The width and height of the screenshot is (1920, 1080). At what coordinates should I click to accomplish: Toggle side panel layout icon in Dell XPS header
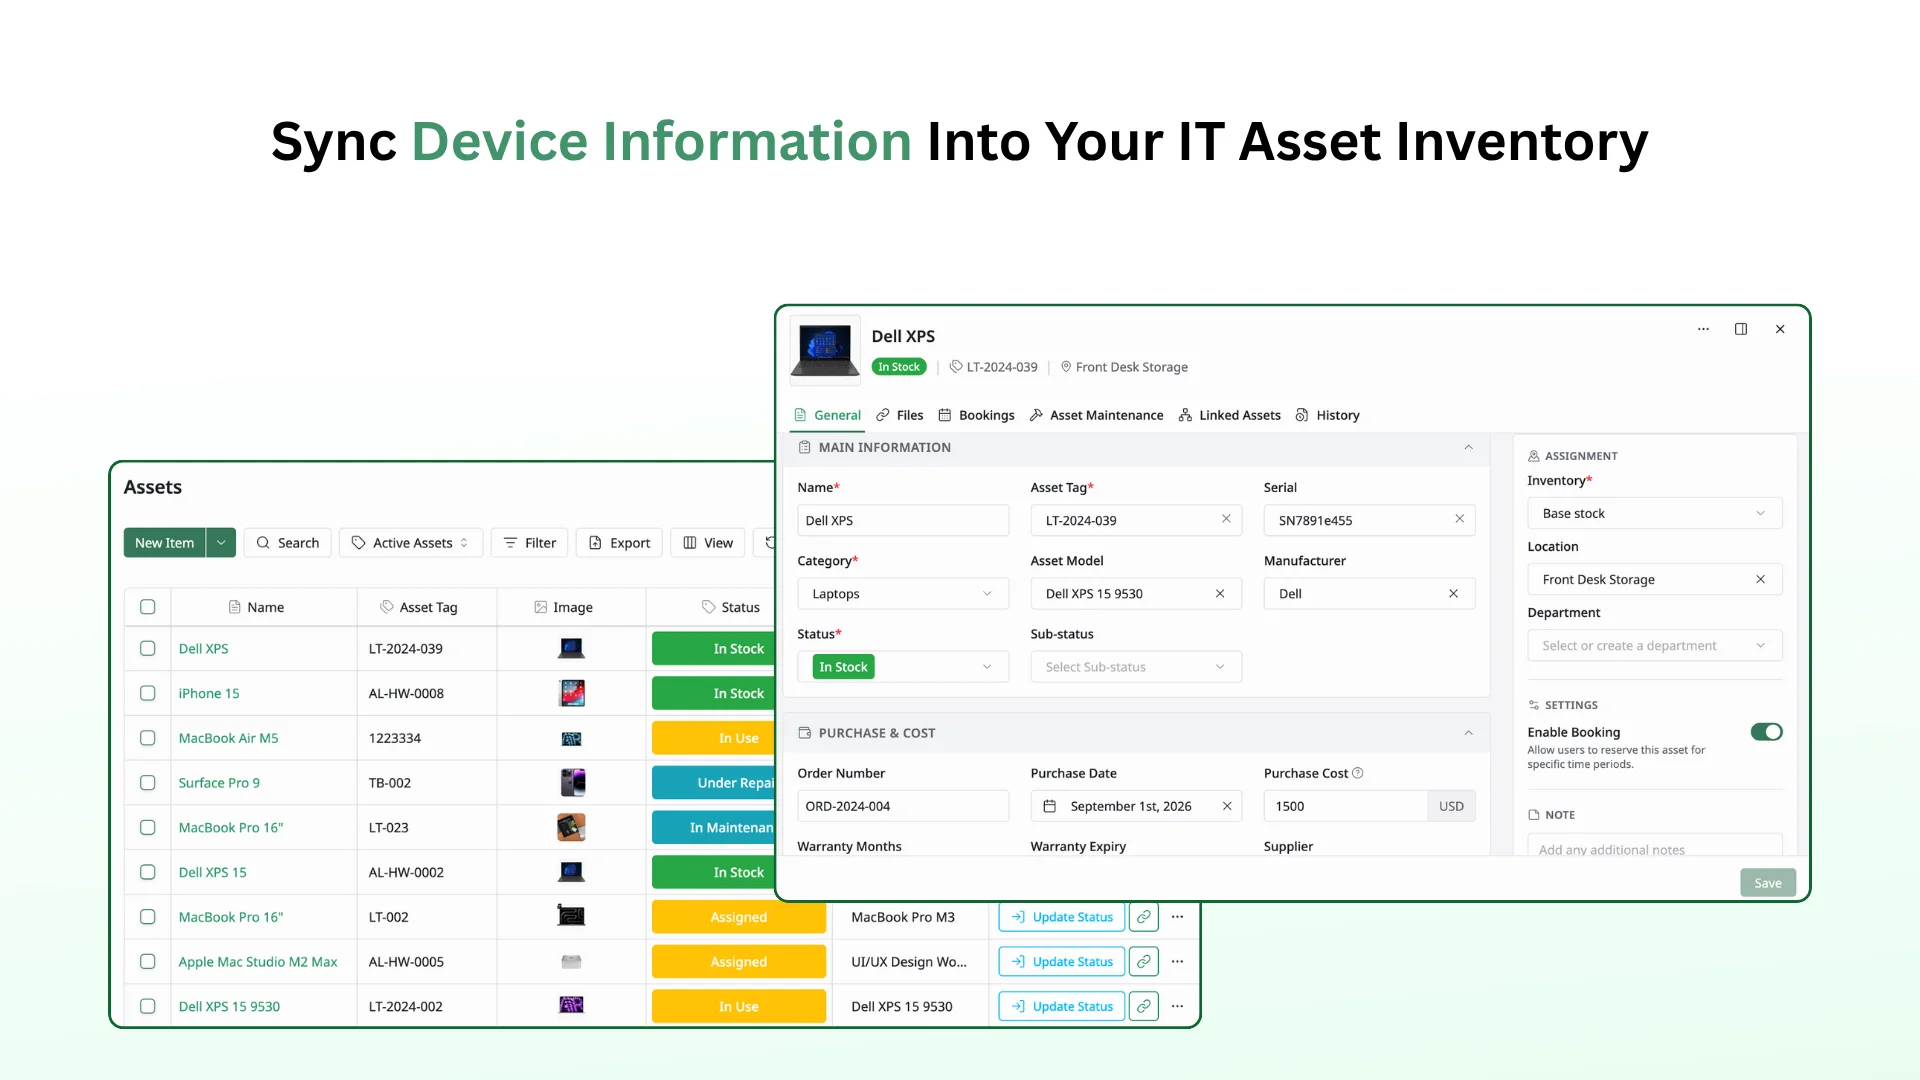1741,329
